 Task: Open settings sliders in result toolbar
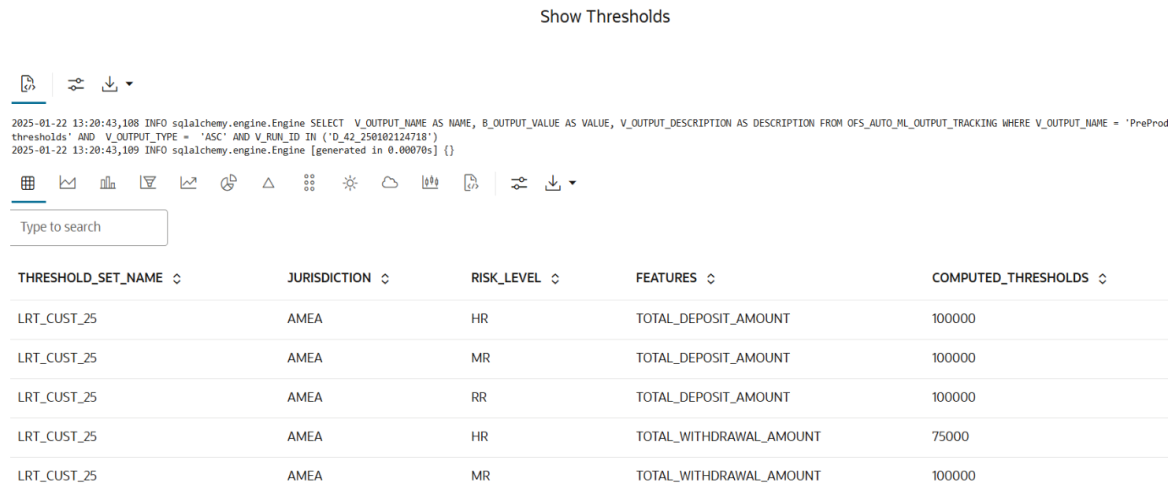pos(519,182)
